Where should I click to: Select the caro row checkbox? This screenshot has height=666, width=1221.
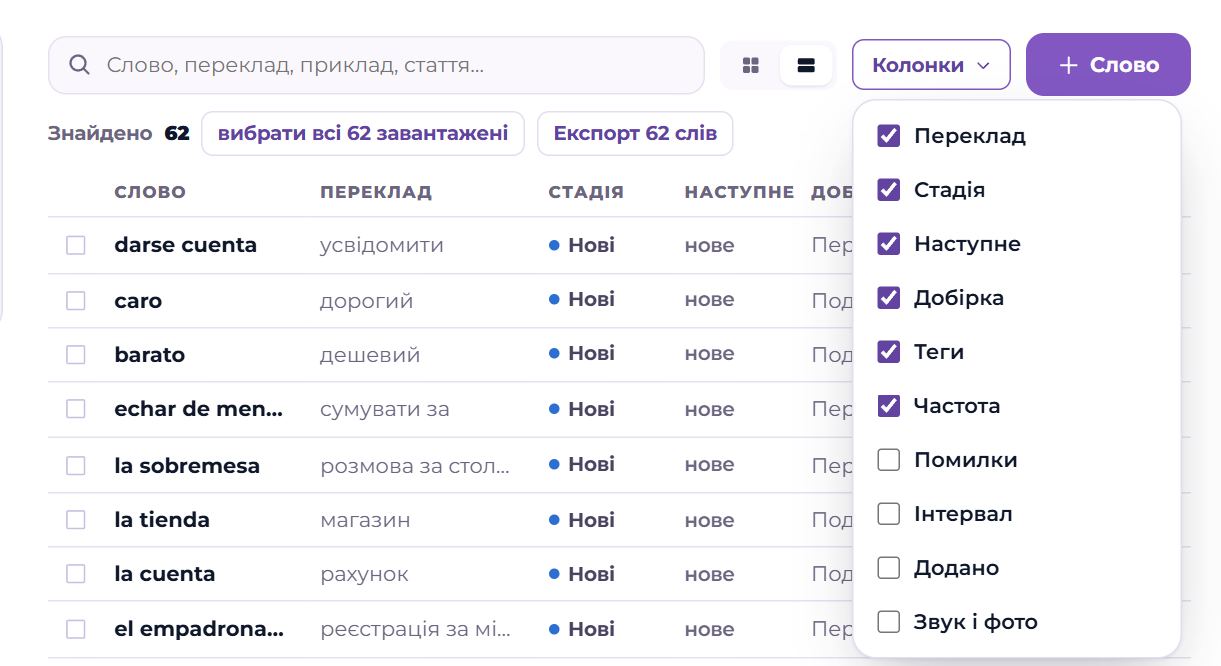(x=76, y=300)
